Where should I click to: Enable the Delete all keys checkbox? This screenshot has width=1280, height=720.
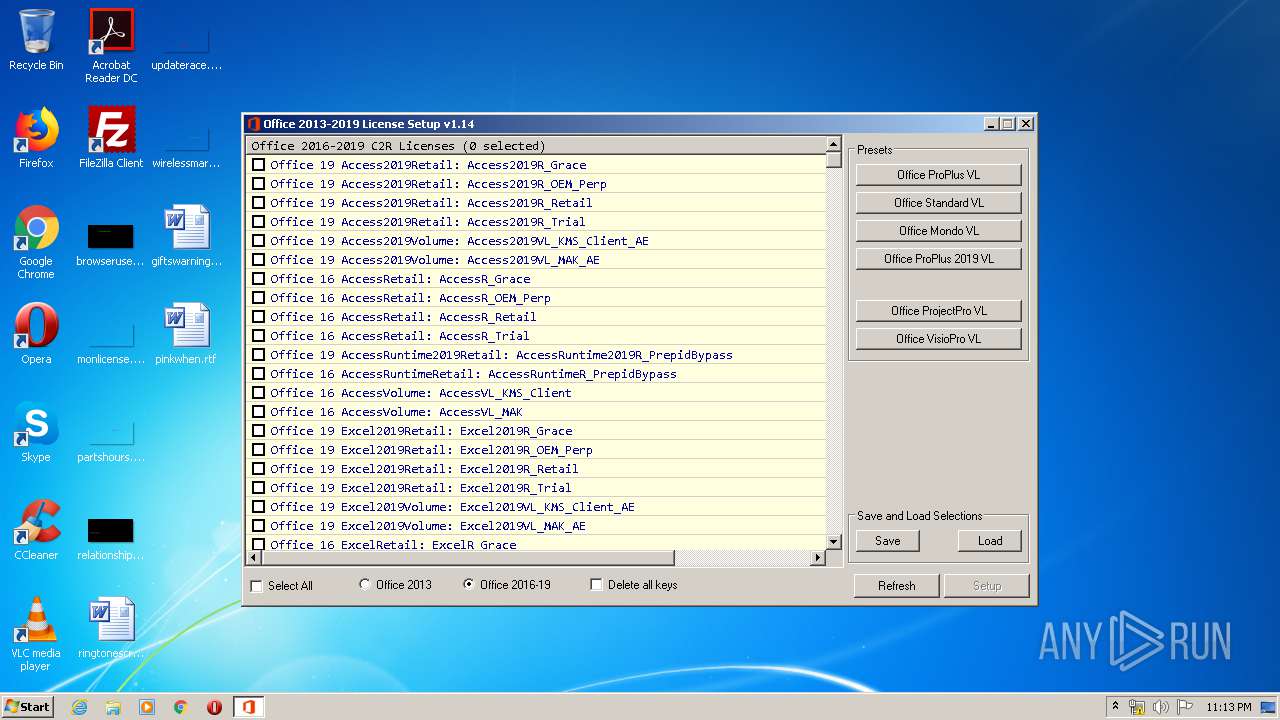(597, 585)
